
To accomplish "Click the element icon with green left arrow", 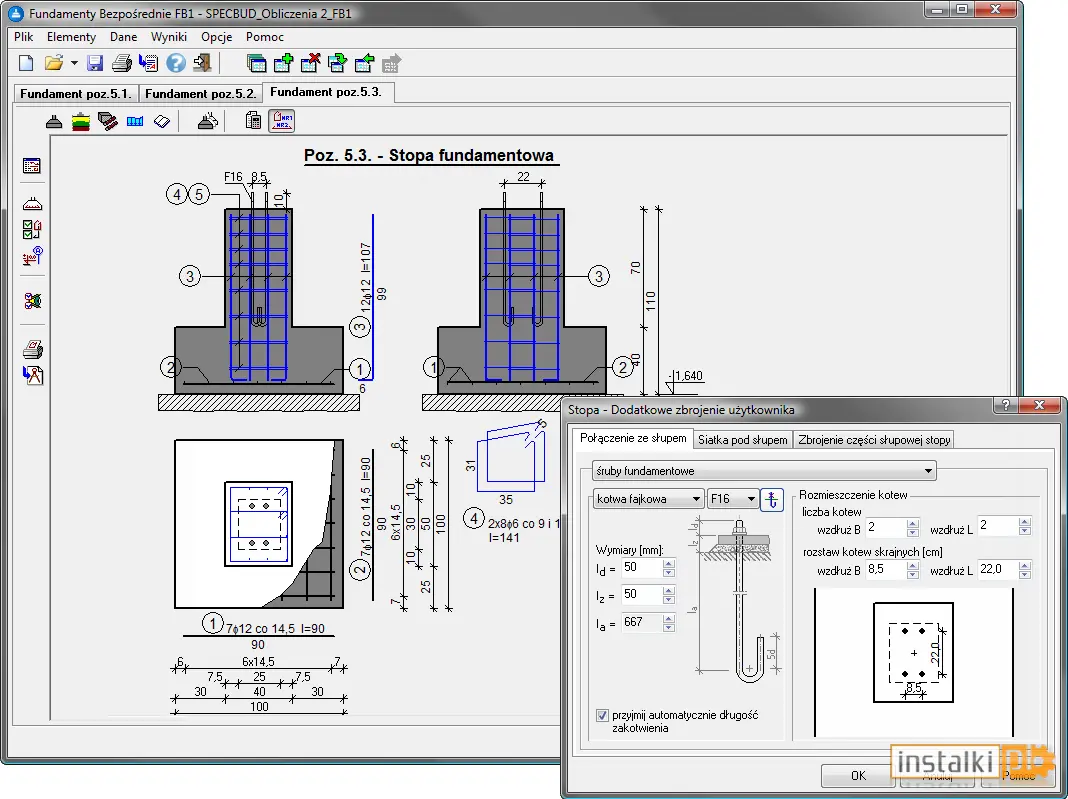I will (364, 63).
